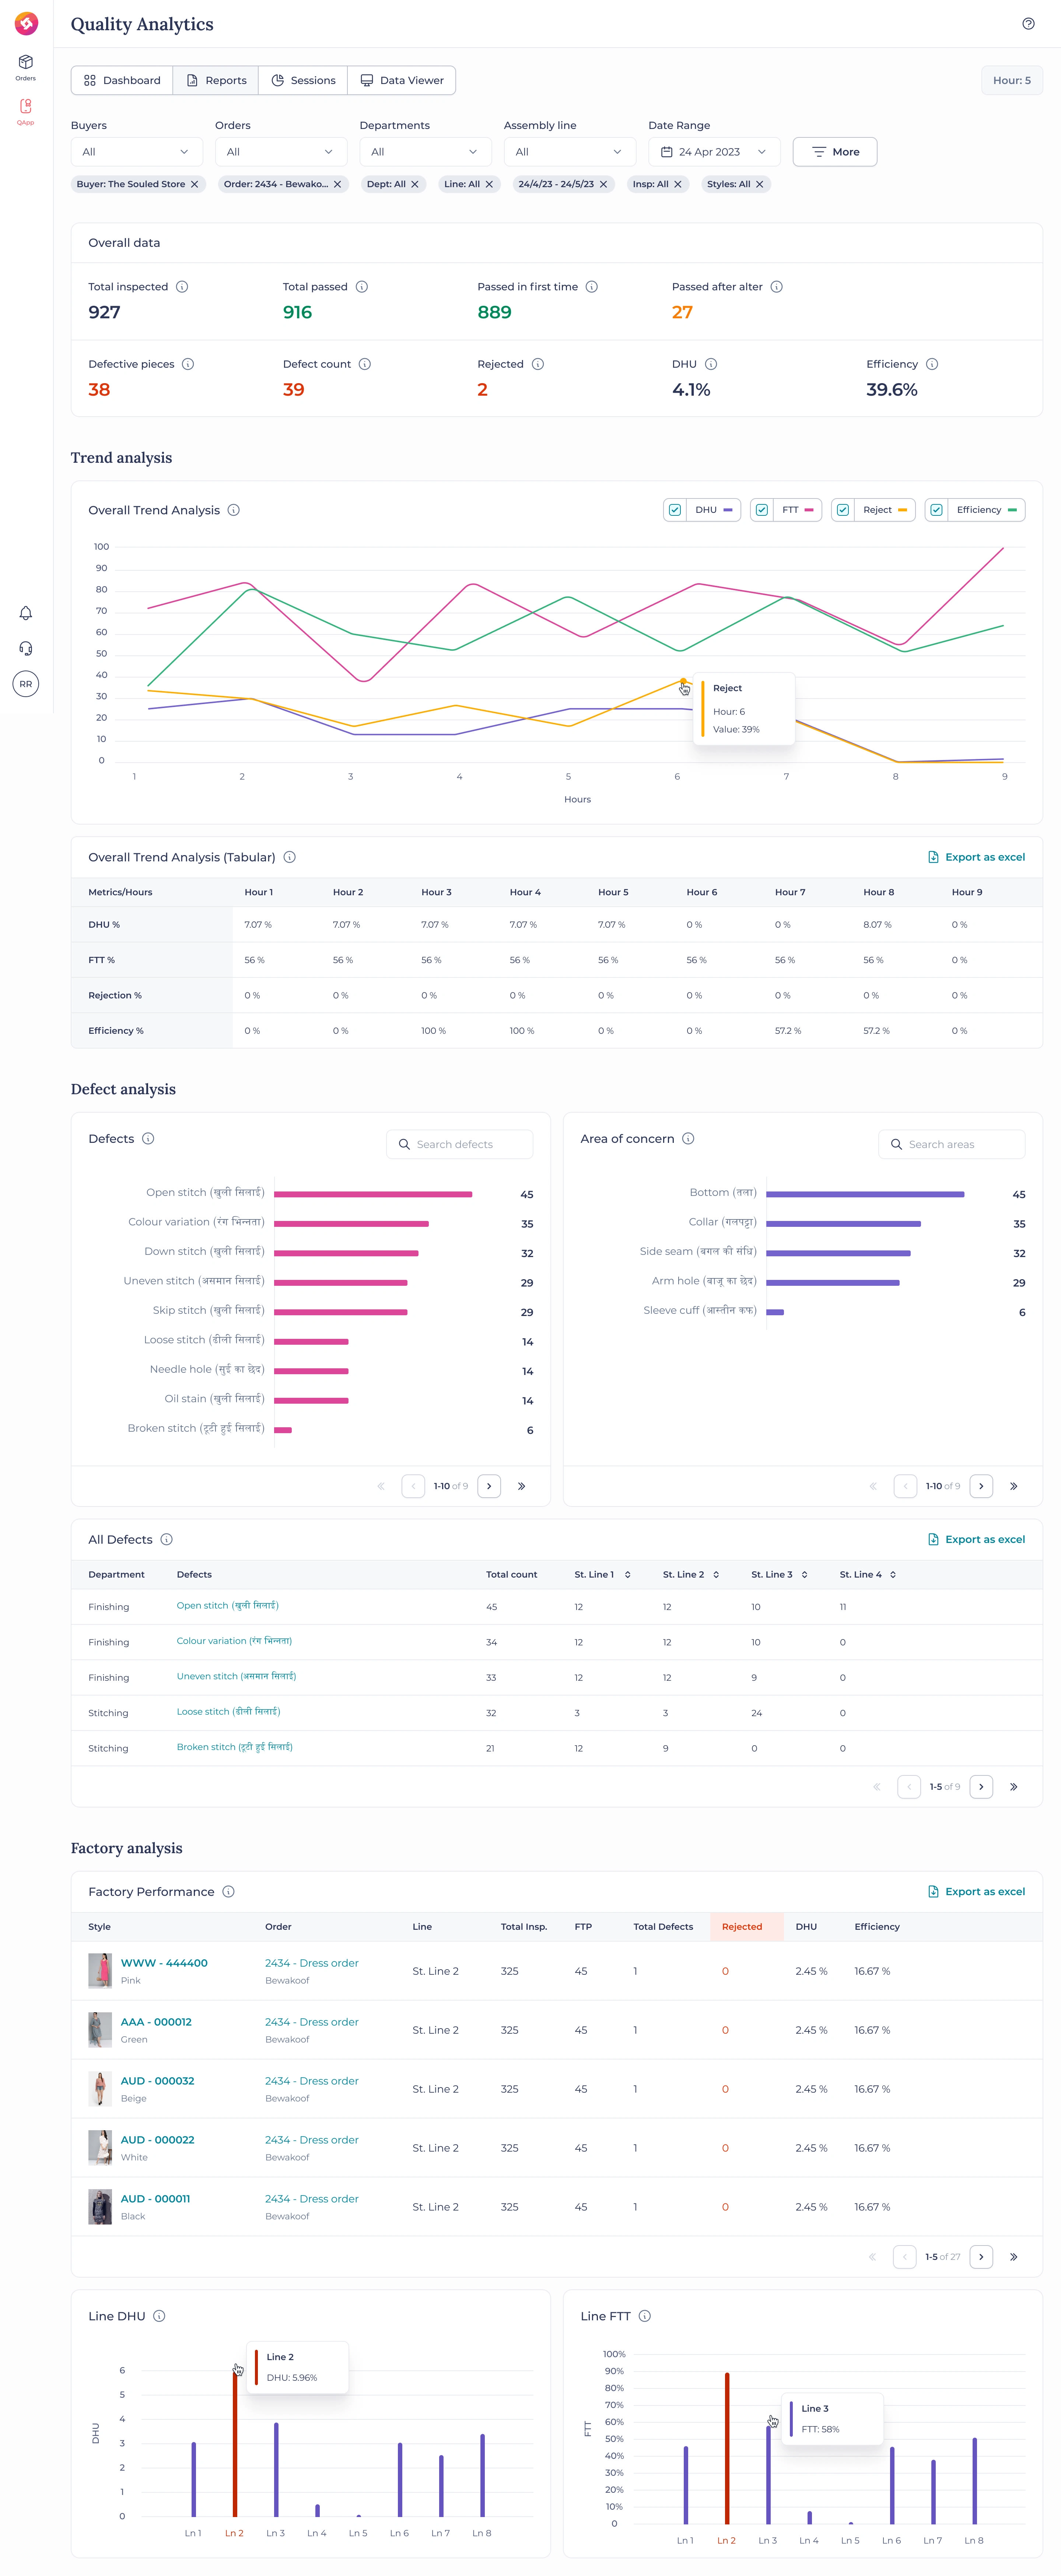Go to next page of All Defects
Viewport: 1061px width, 2576px height.
coord(981,1786)
